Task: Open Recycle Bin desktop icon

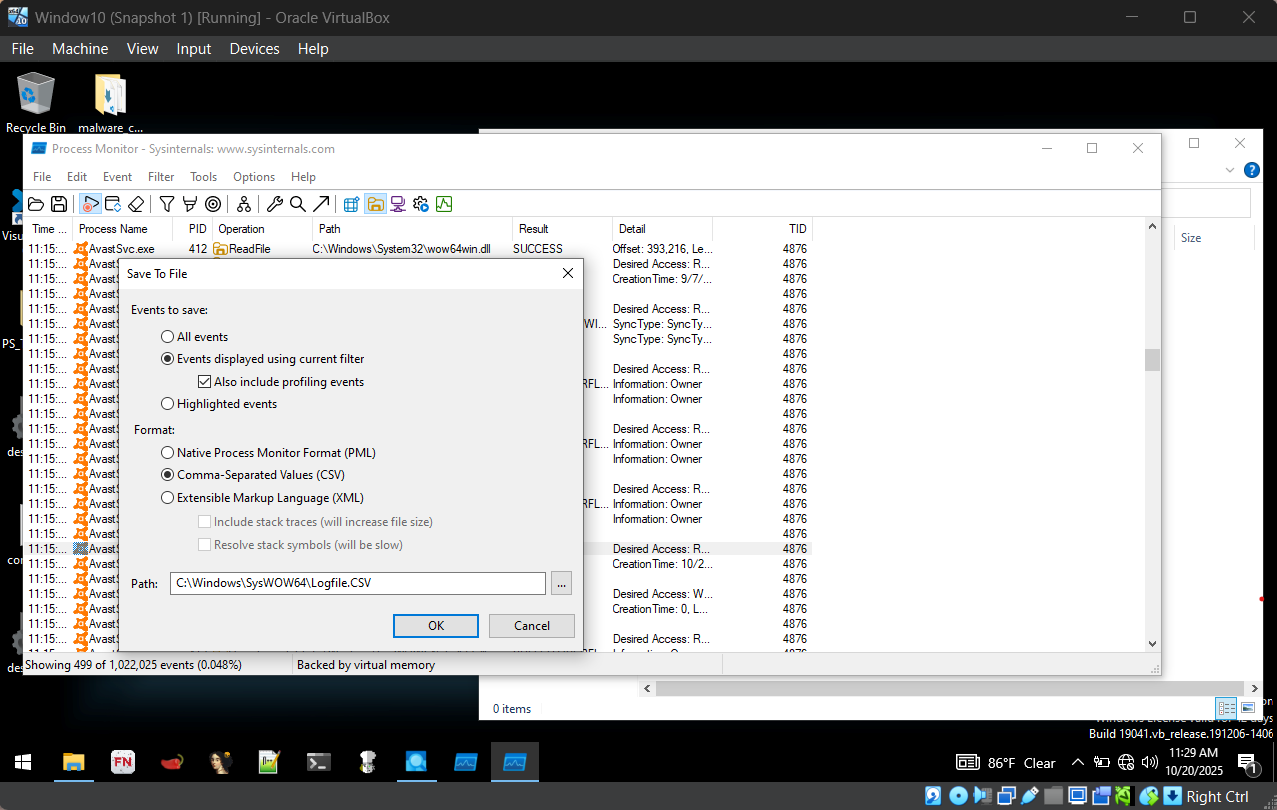Action: pyautogui.click(x=36, y=103)
